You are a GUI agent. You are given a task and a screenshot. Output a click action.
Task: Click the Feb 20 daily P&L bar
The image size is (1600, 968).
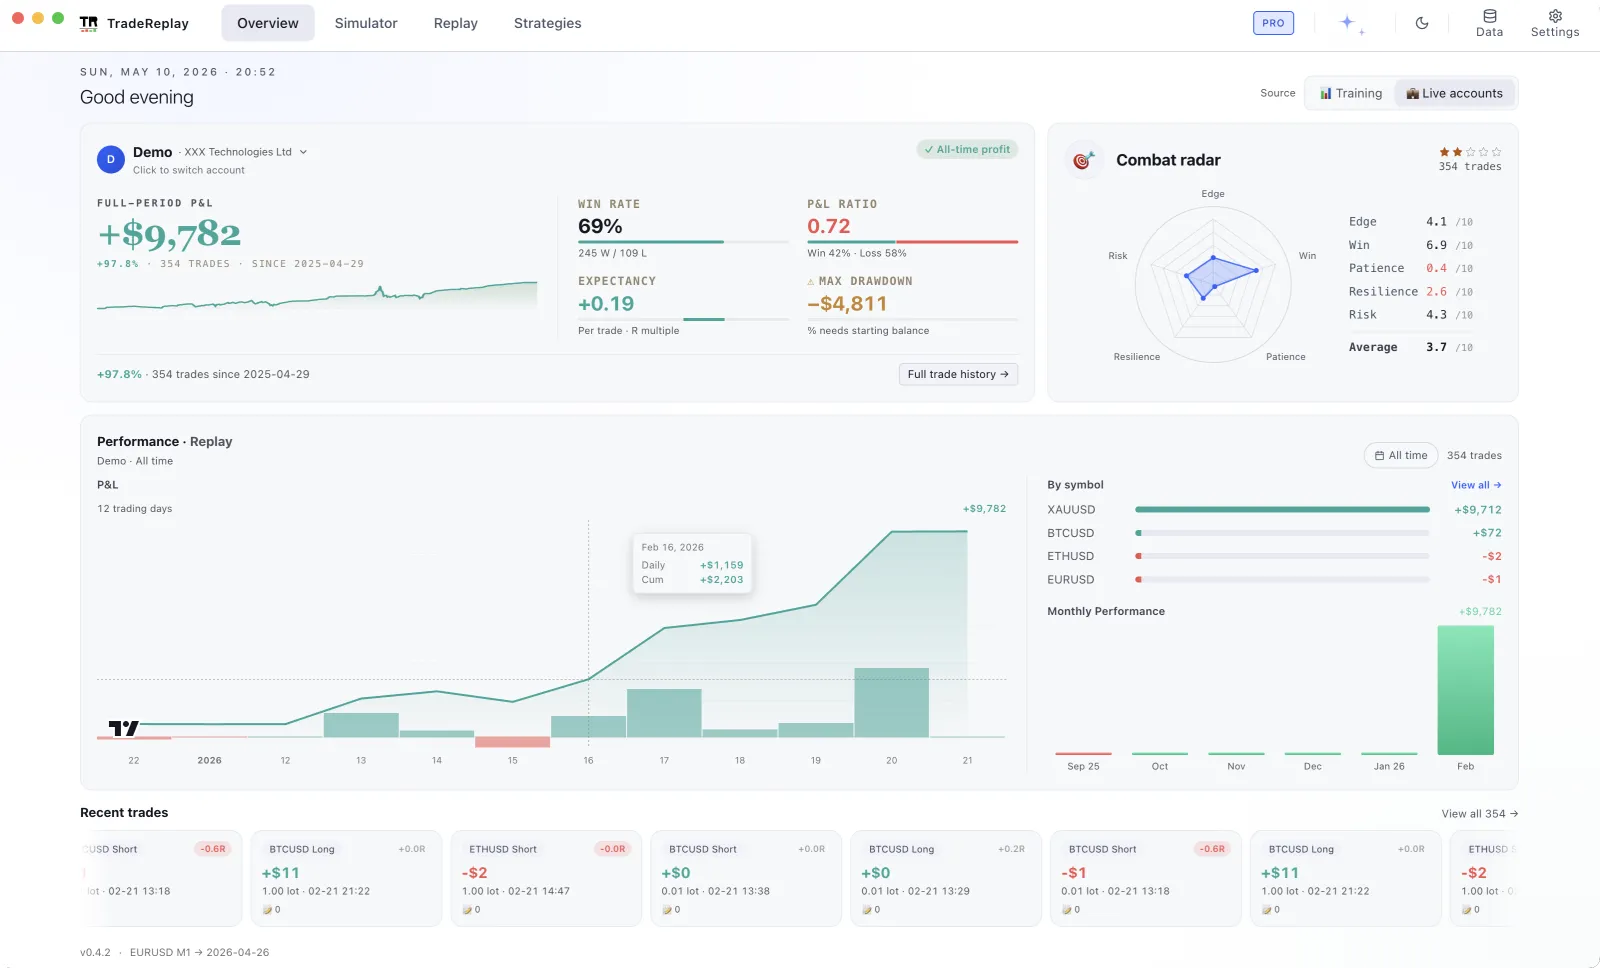tap(891, 703)
